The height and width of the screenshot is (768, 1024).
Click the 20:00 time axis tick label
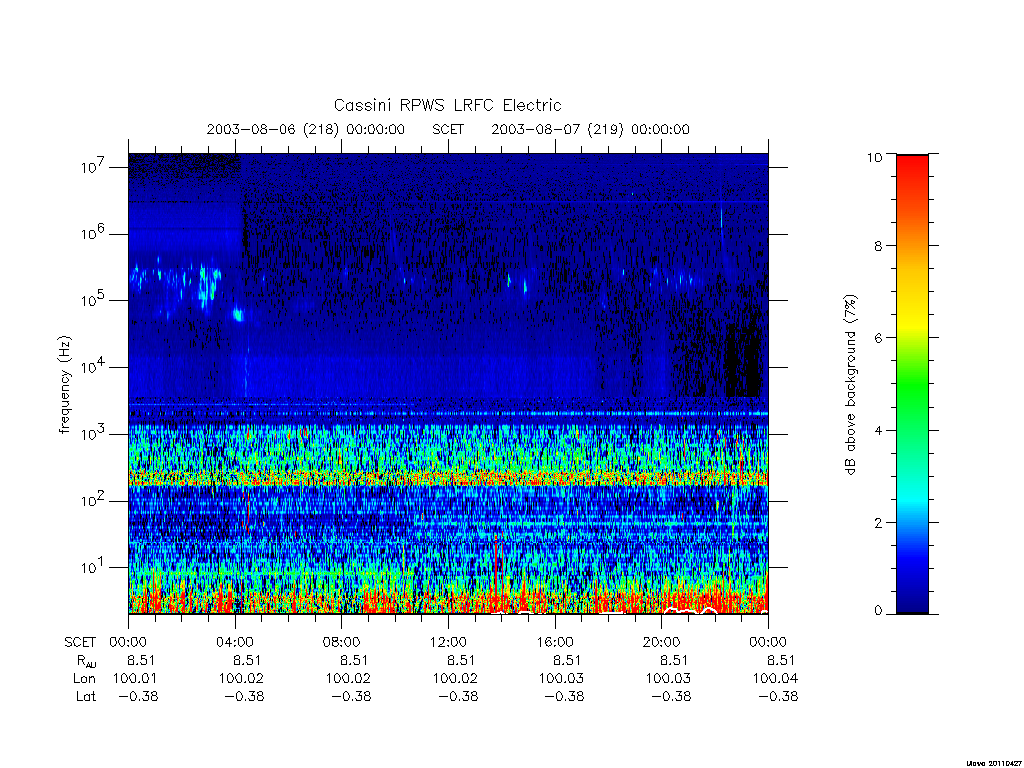coord(661,642)
